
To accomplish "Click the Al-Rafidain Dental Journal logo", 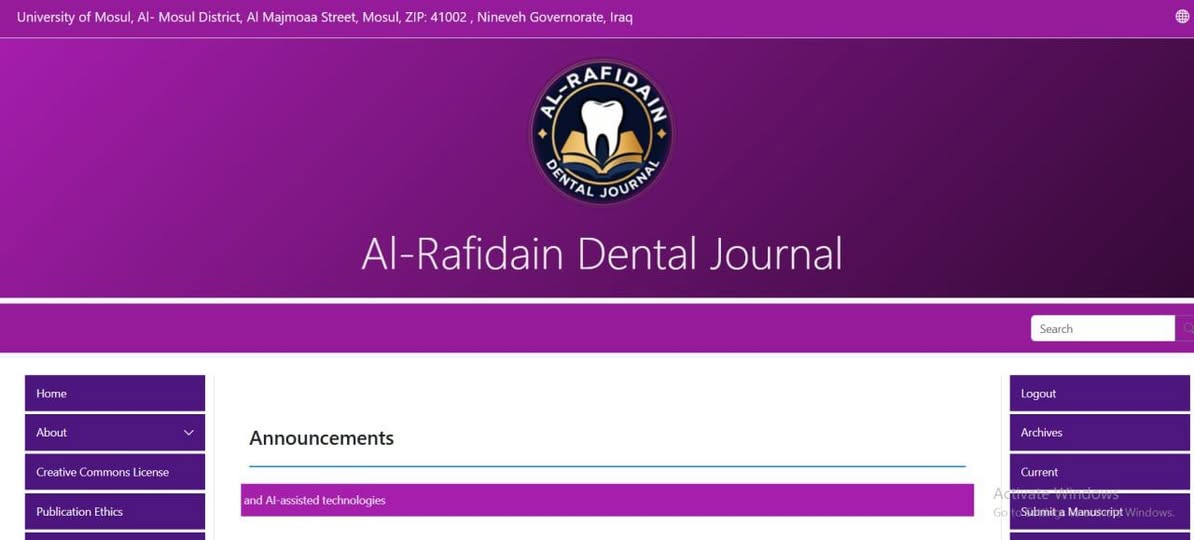I will (x=601, y=132).
